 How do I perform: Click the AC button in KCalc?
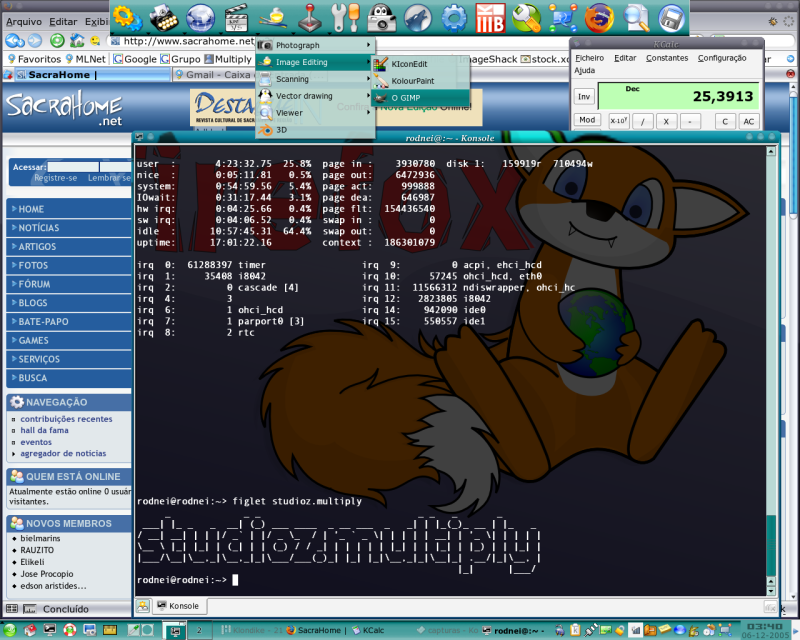(748, 121)
